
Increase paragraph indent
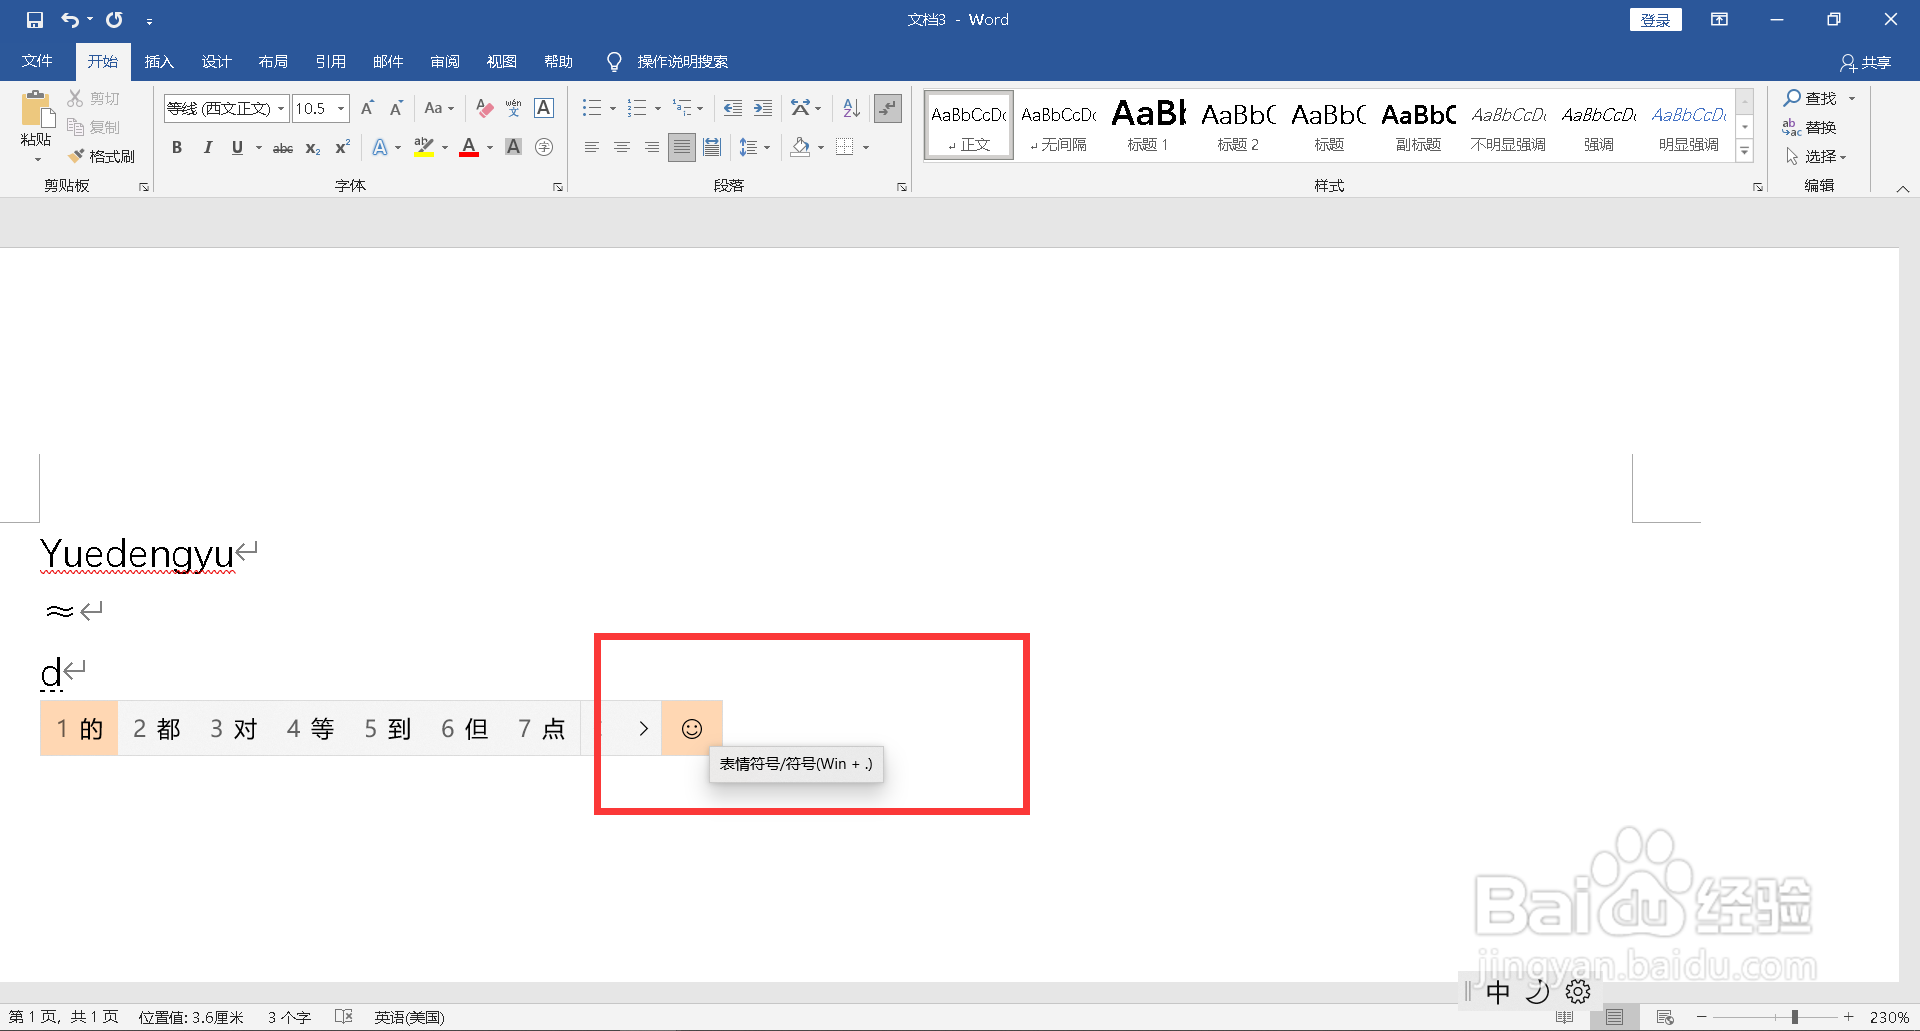pyautogui.click(x=763, y=108)
